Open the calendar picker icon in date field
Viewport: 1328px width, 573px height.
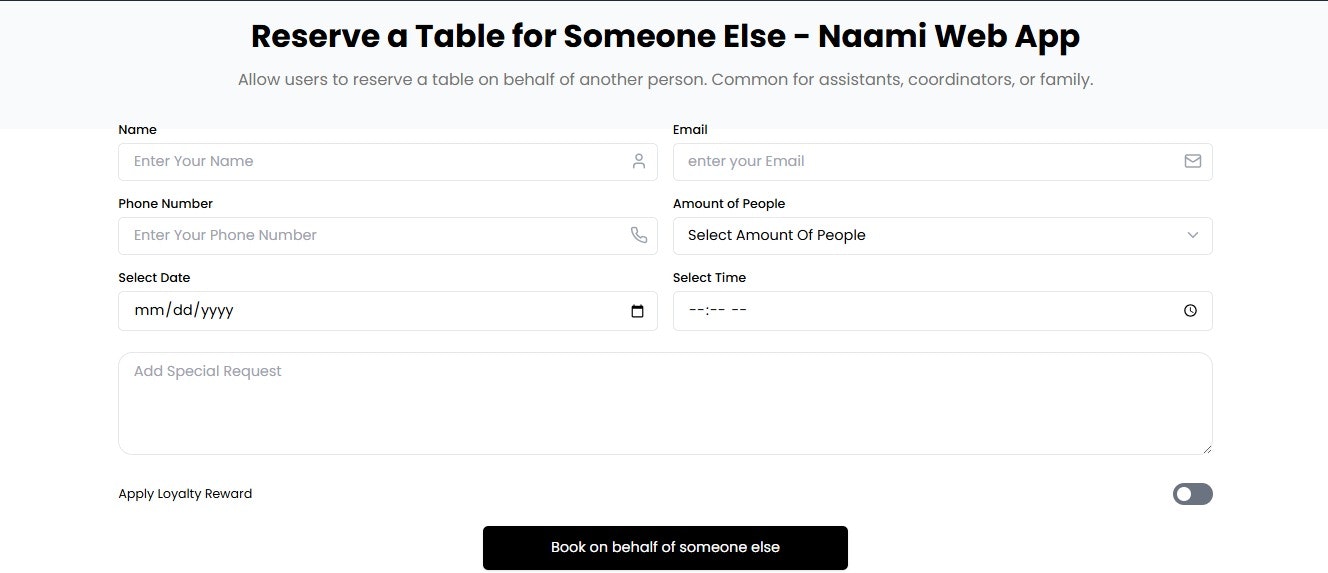[638, 311]
